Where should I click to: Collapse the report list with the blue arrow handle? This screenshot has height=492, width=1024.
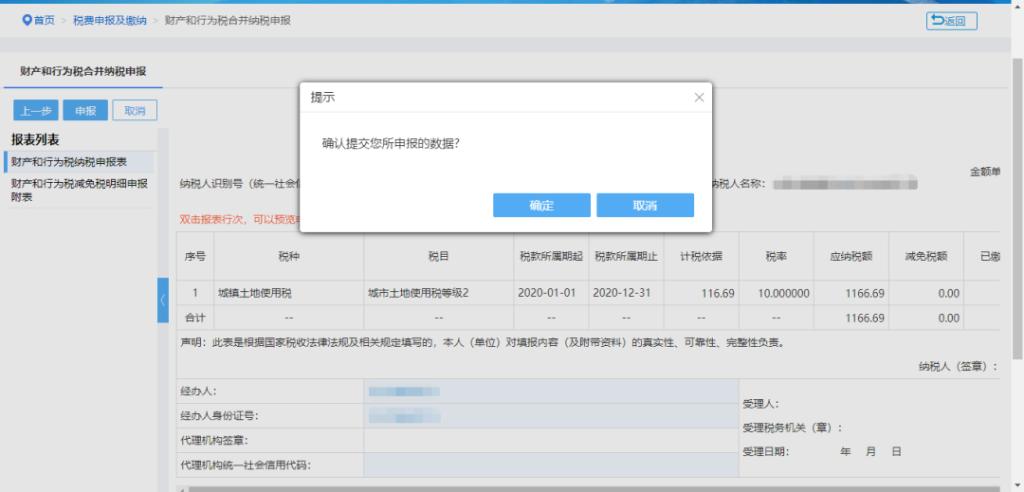tap(163, 300)
